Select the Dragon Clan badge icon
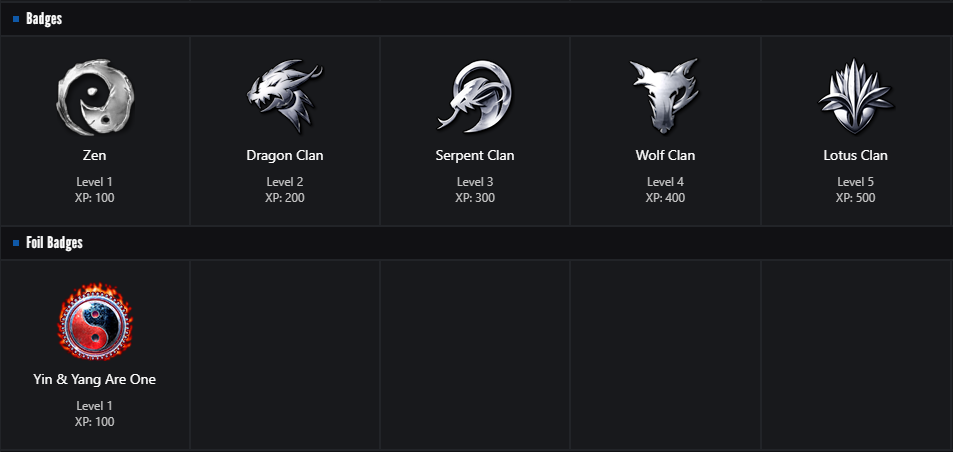The width and height of the screenshot is (953, 452). coord(285,97)
